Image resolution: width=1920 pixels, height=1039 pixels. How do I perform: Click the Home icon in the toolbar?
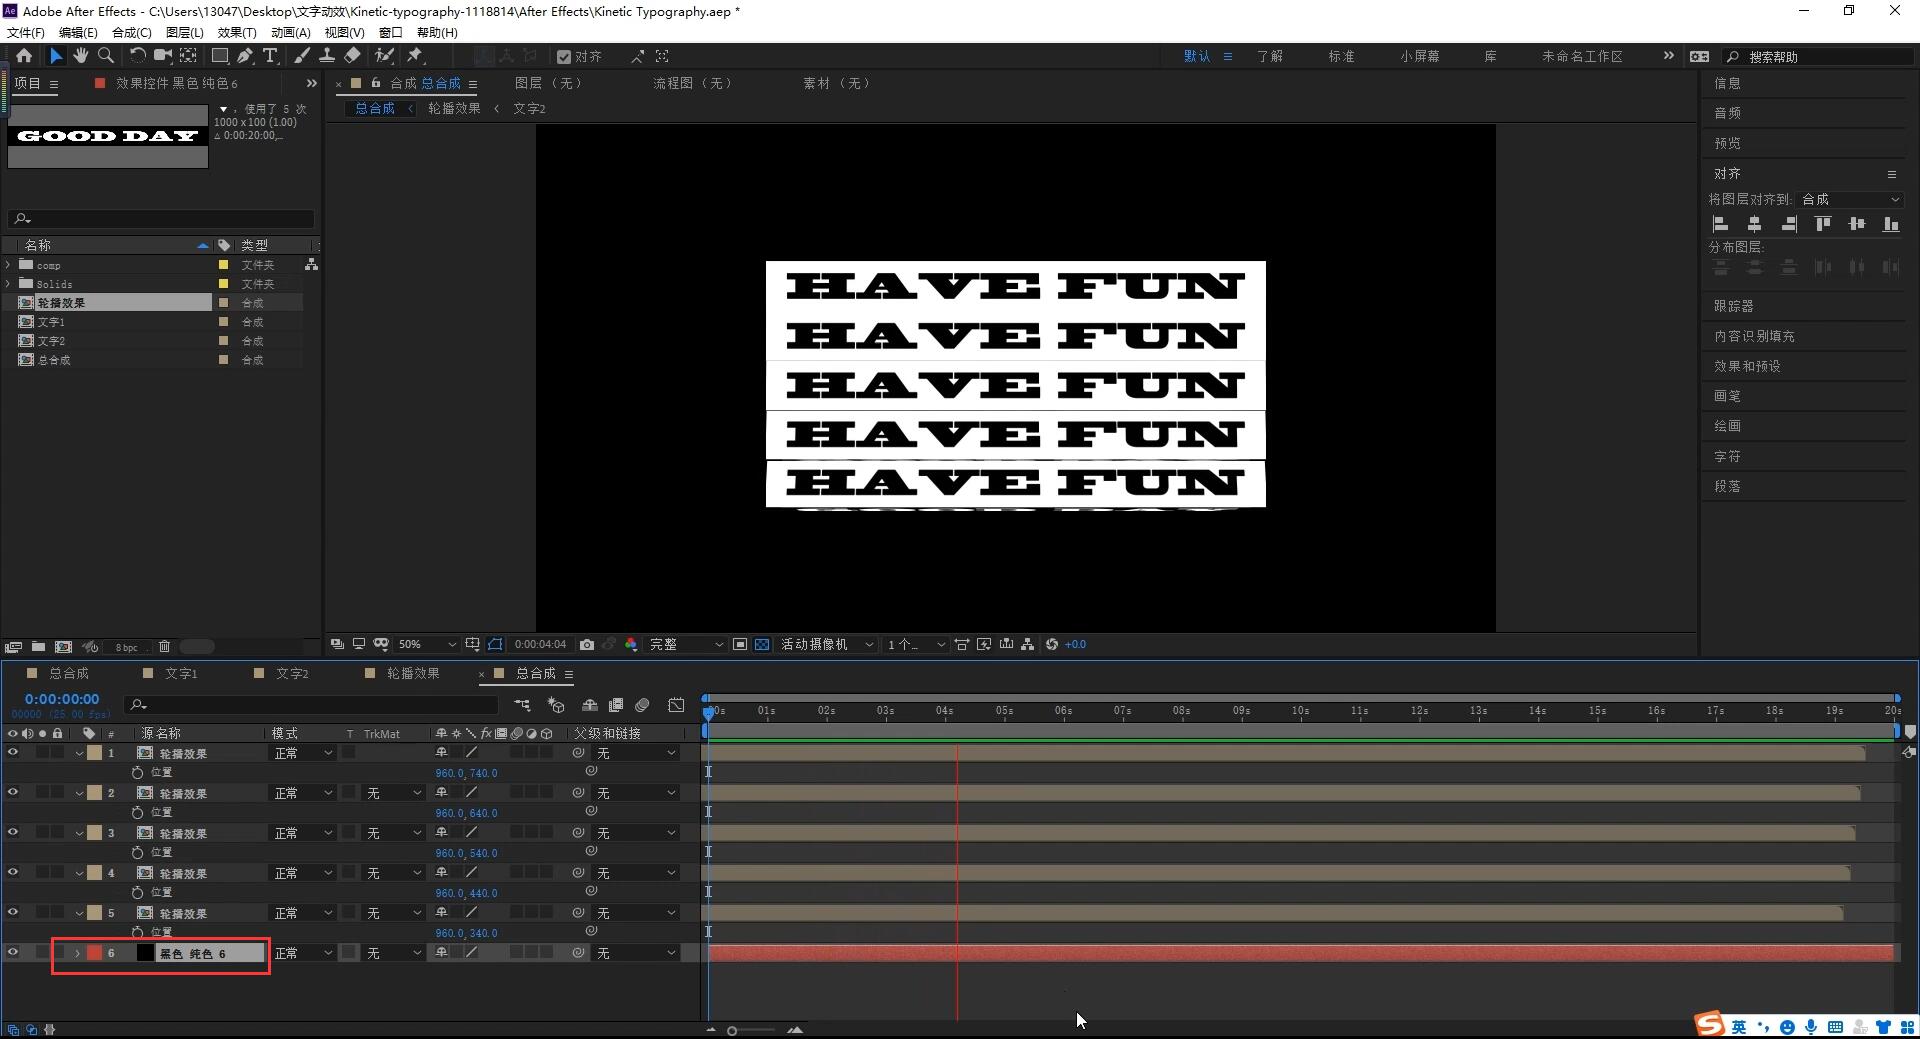[24, 56]
